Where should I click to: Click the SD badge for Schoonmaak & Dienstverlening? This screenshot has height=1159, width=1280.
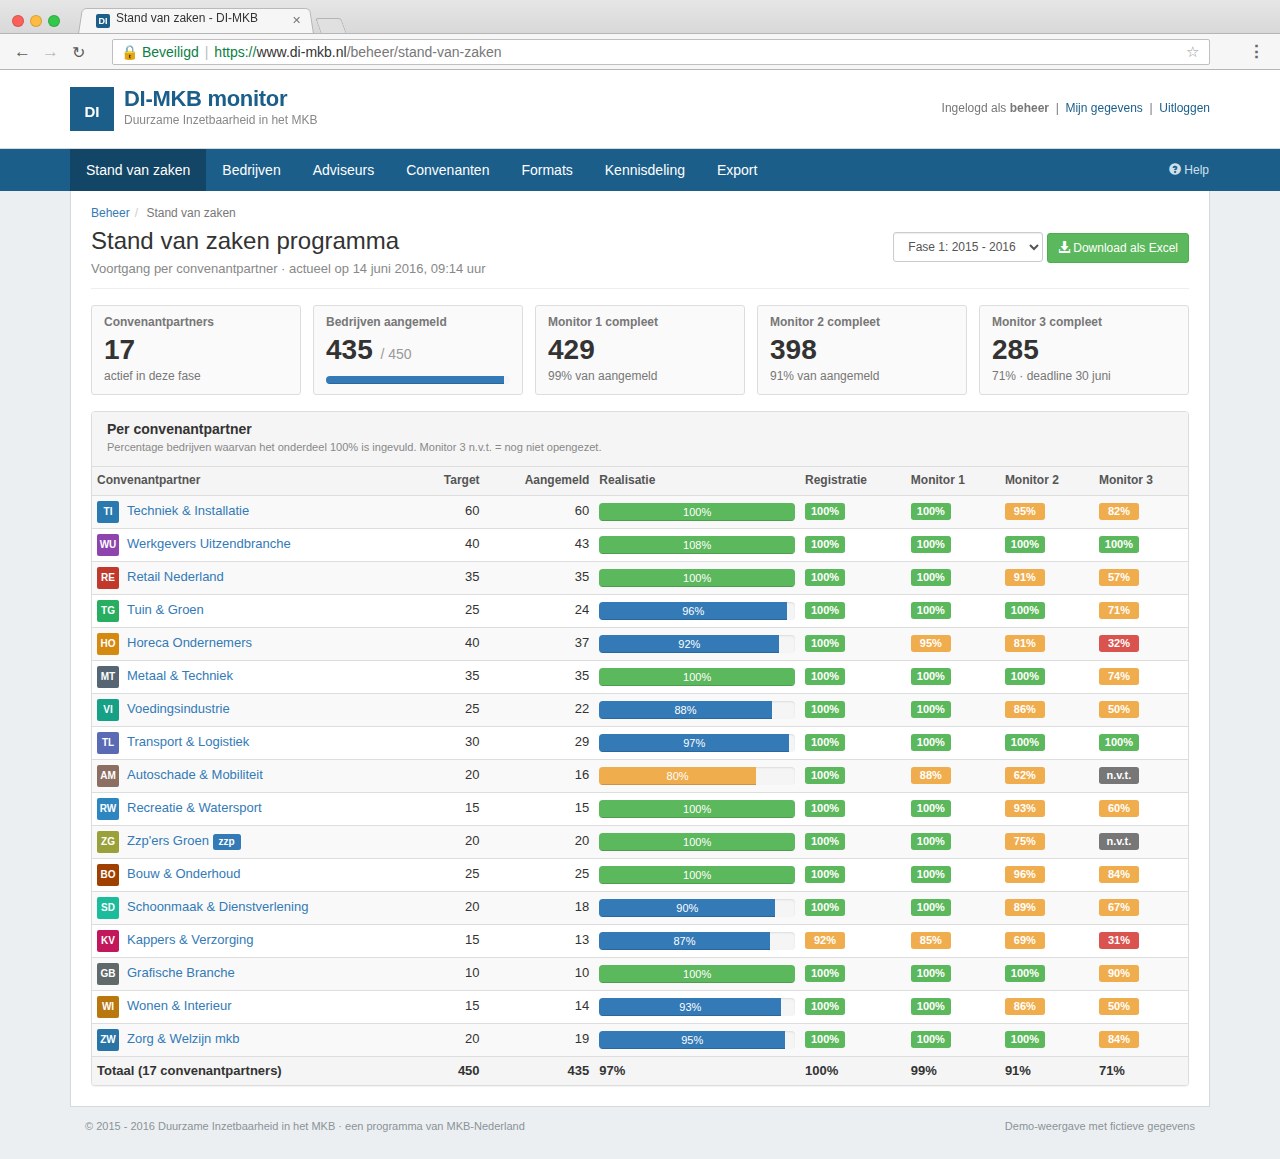tap(108, 907)
